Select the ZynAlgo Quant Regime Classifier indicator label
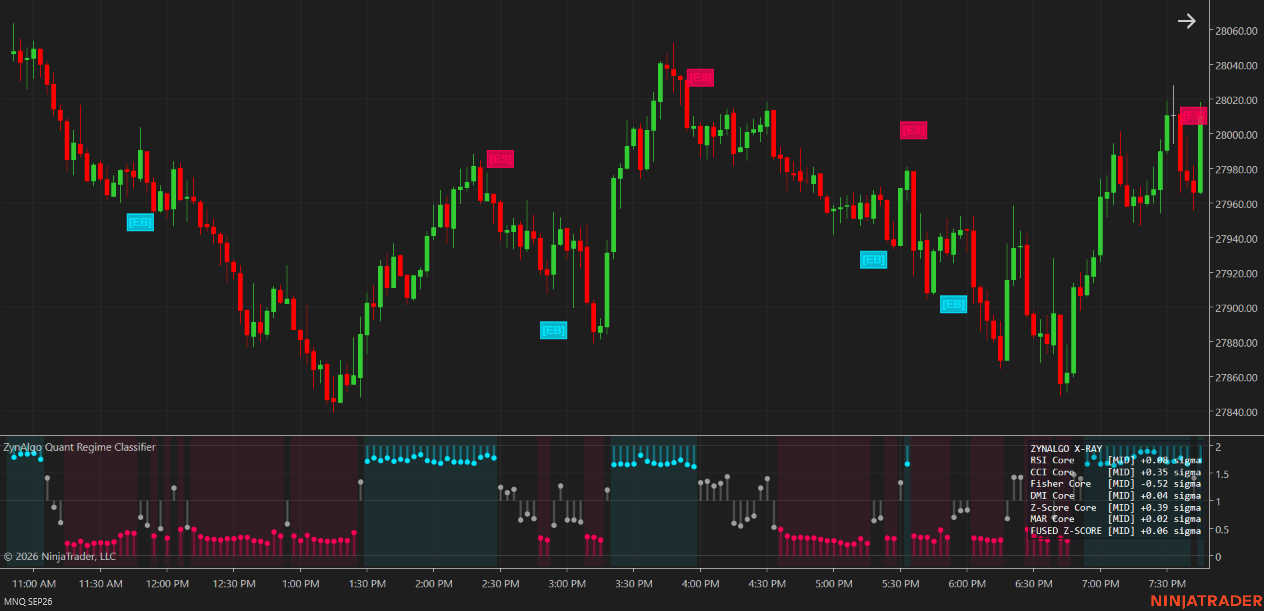 click(x=79, y=447)
